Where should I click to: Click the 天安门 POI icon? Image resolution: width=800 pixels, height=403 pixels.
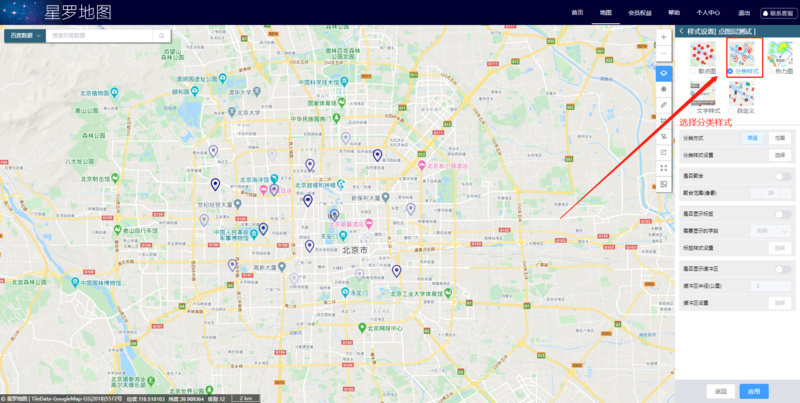tap(343, 236)
